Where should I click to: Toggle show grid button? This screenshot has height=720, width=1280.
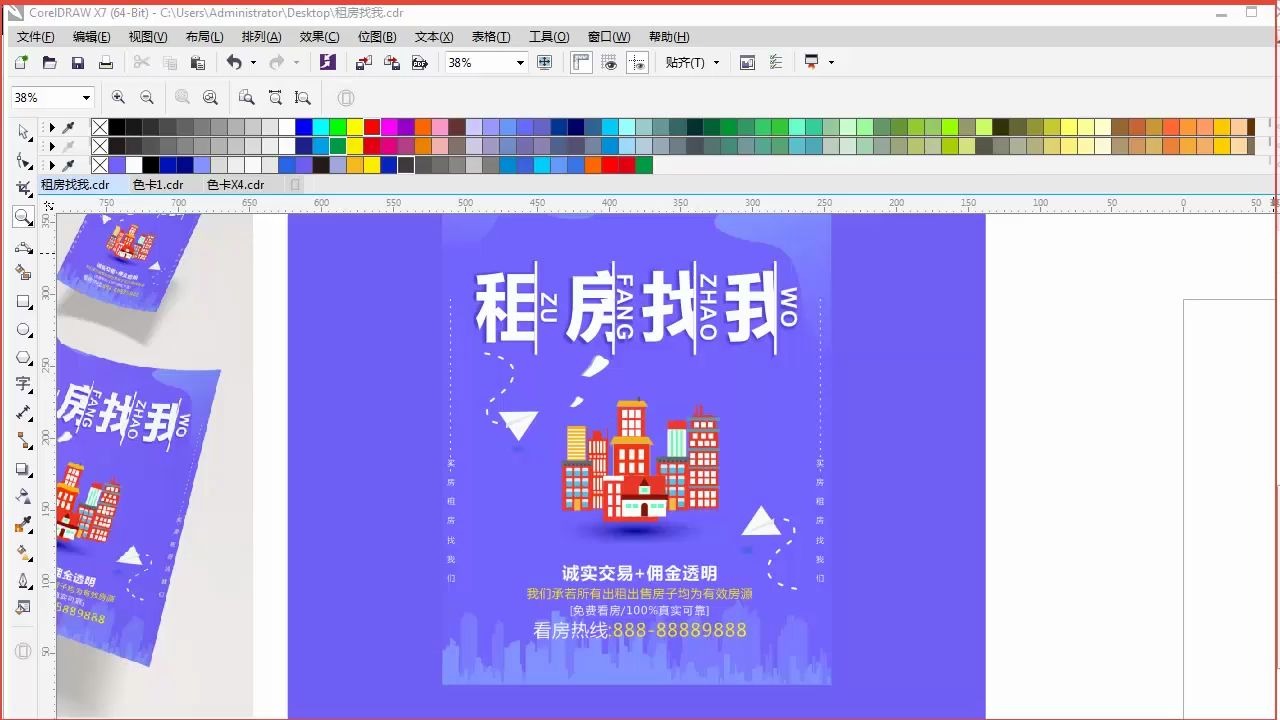[609, 62]
